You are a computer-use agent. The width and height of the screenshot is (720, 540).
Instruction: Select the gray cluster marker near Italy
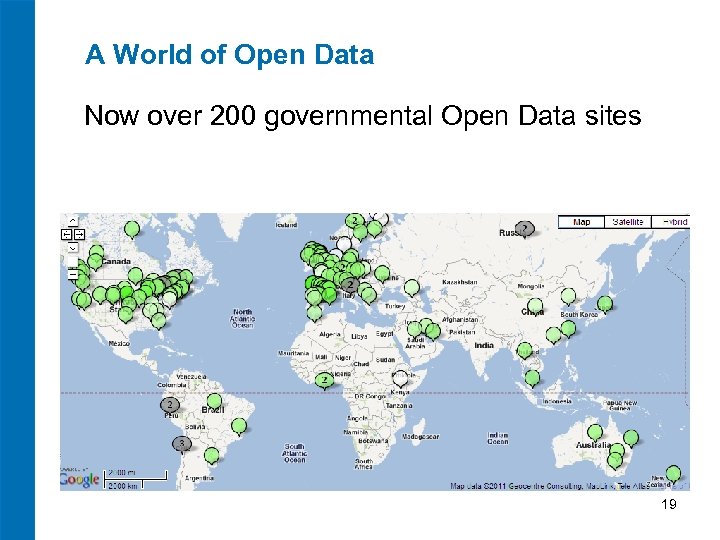tap(350, 285)
